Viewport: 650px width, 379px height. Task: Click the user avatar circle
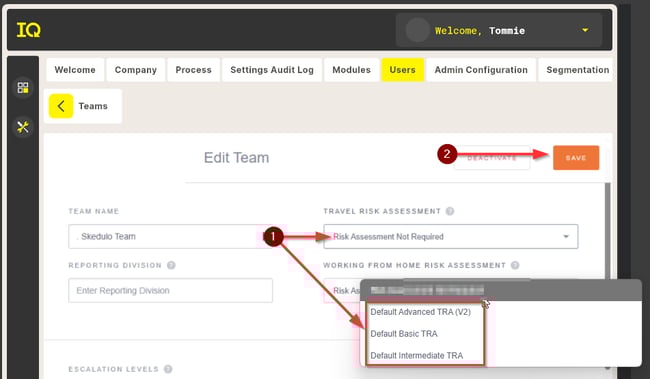click(x=417, y=30)
